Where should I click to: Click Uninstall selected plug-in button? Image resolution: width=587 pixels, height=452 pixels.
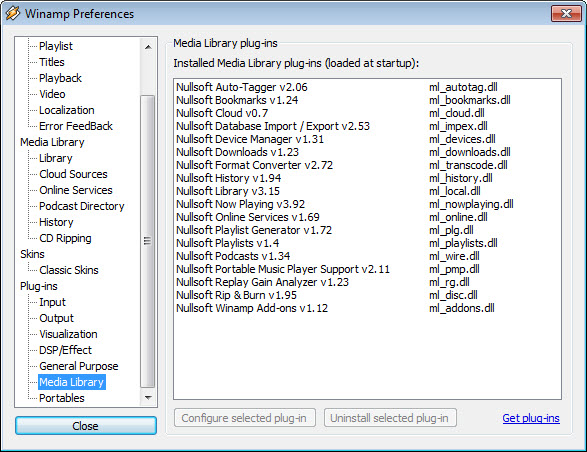390,418
